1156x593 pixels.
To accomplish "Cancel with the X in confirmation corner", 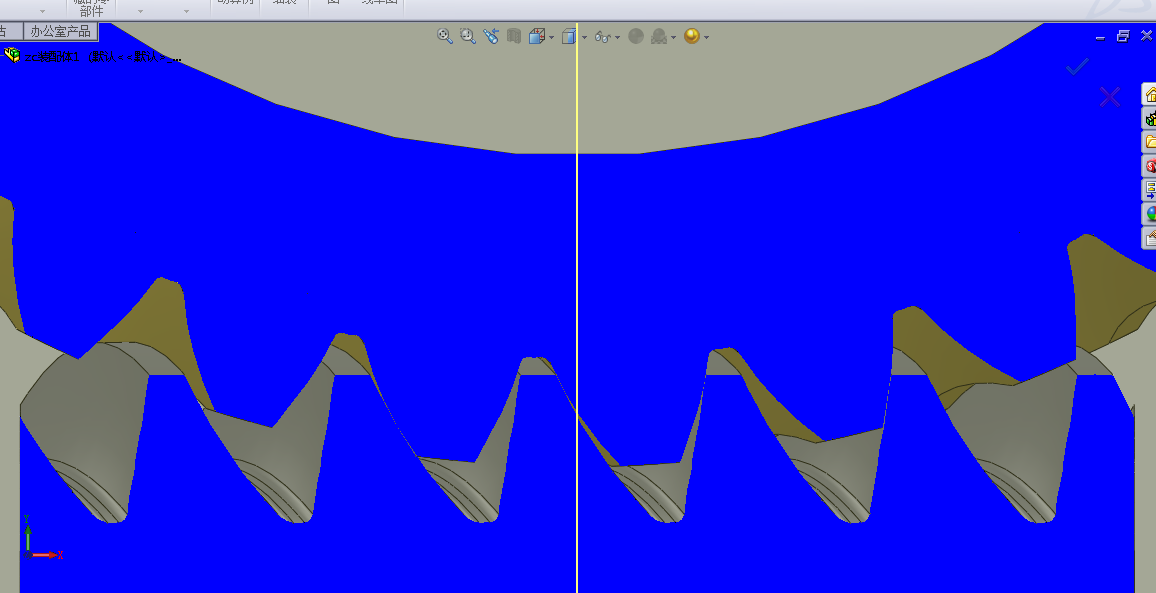I will coord(1110,97).
